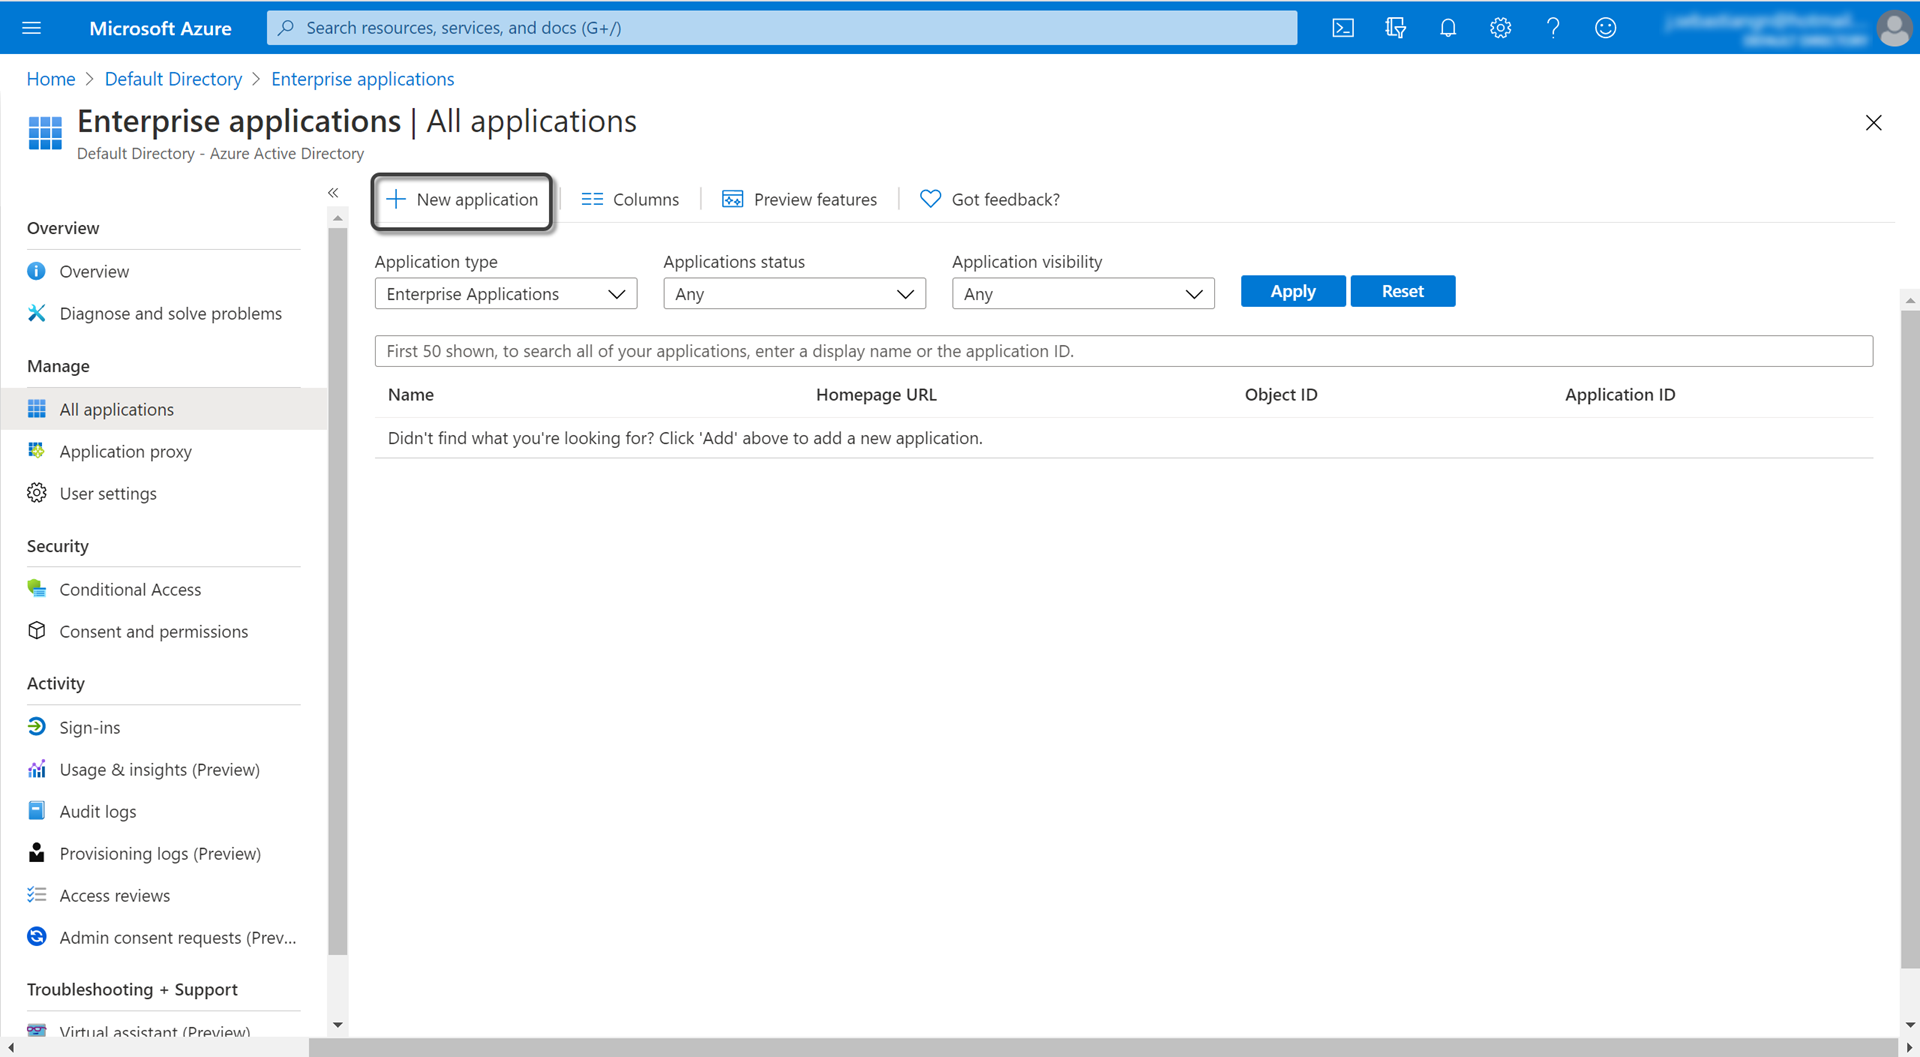Click Enterprise applications breadcrumb link
This screenshot has width=1920, height=1057.
click(362, 79)
